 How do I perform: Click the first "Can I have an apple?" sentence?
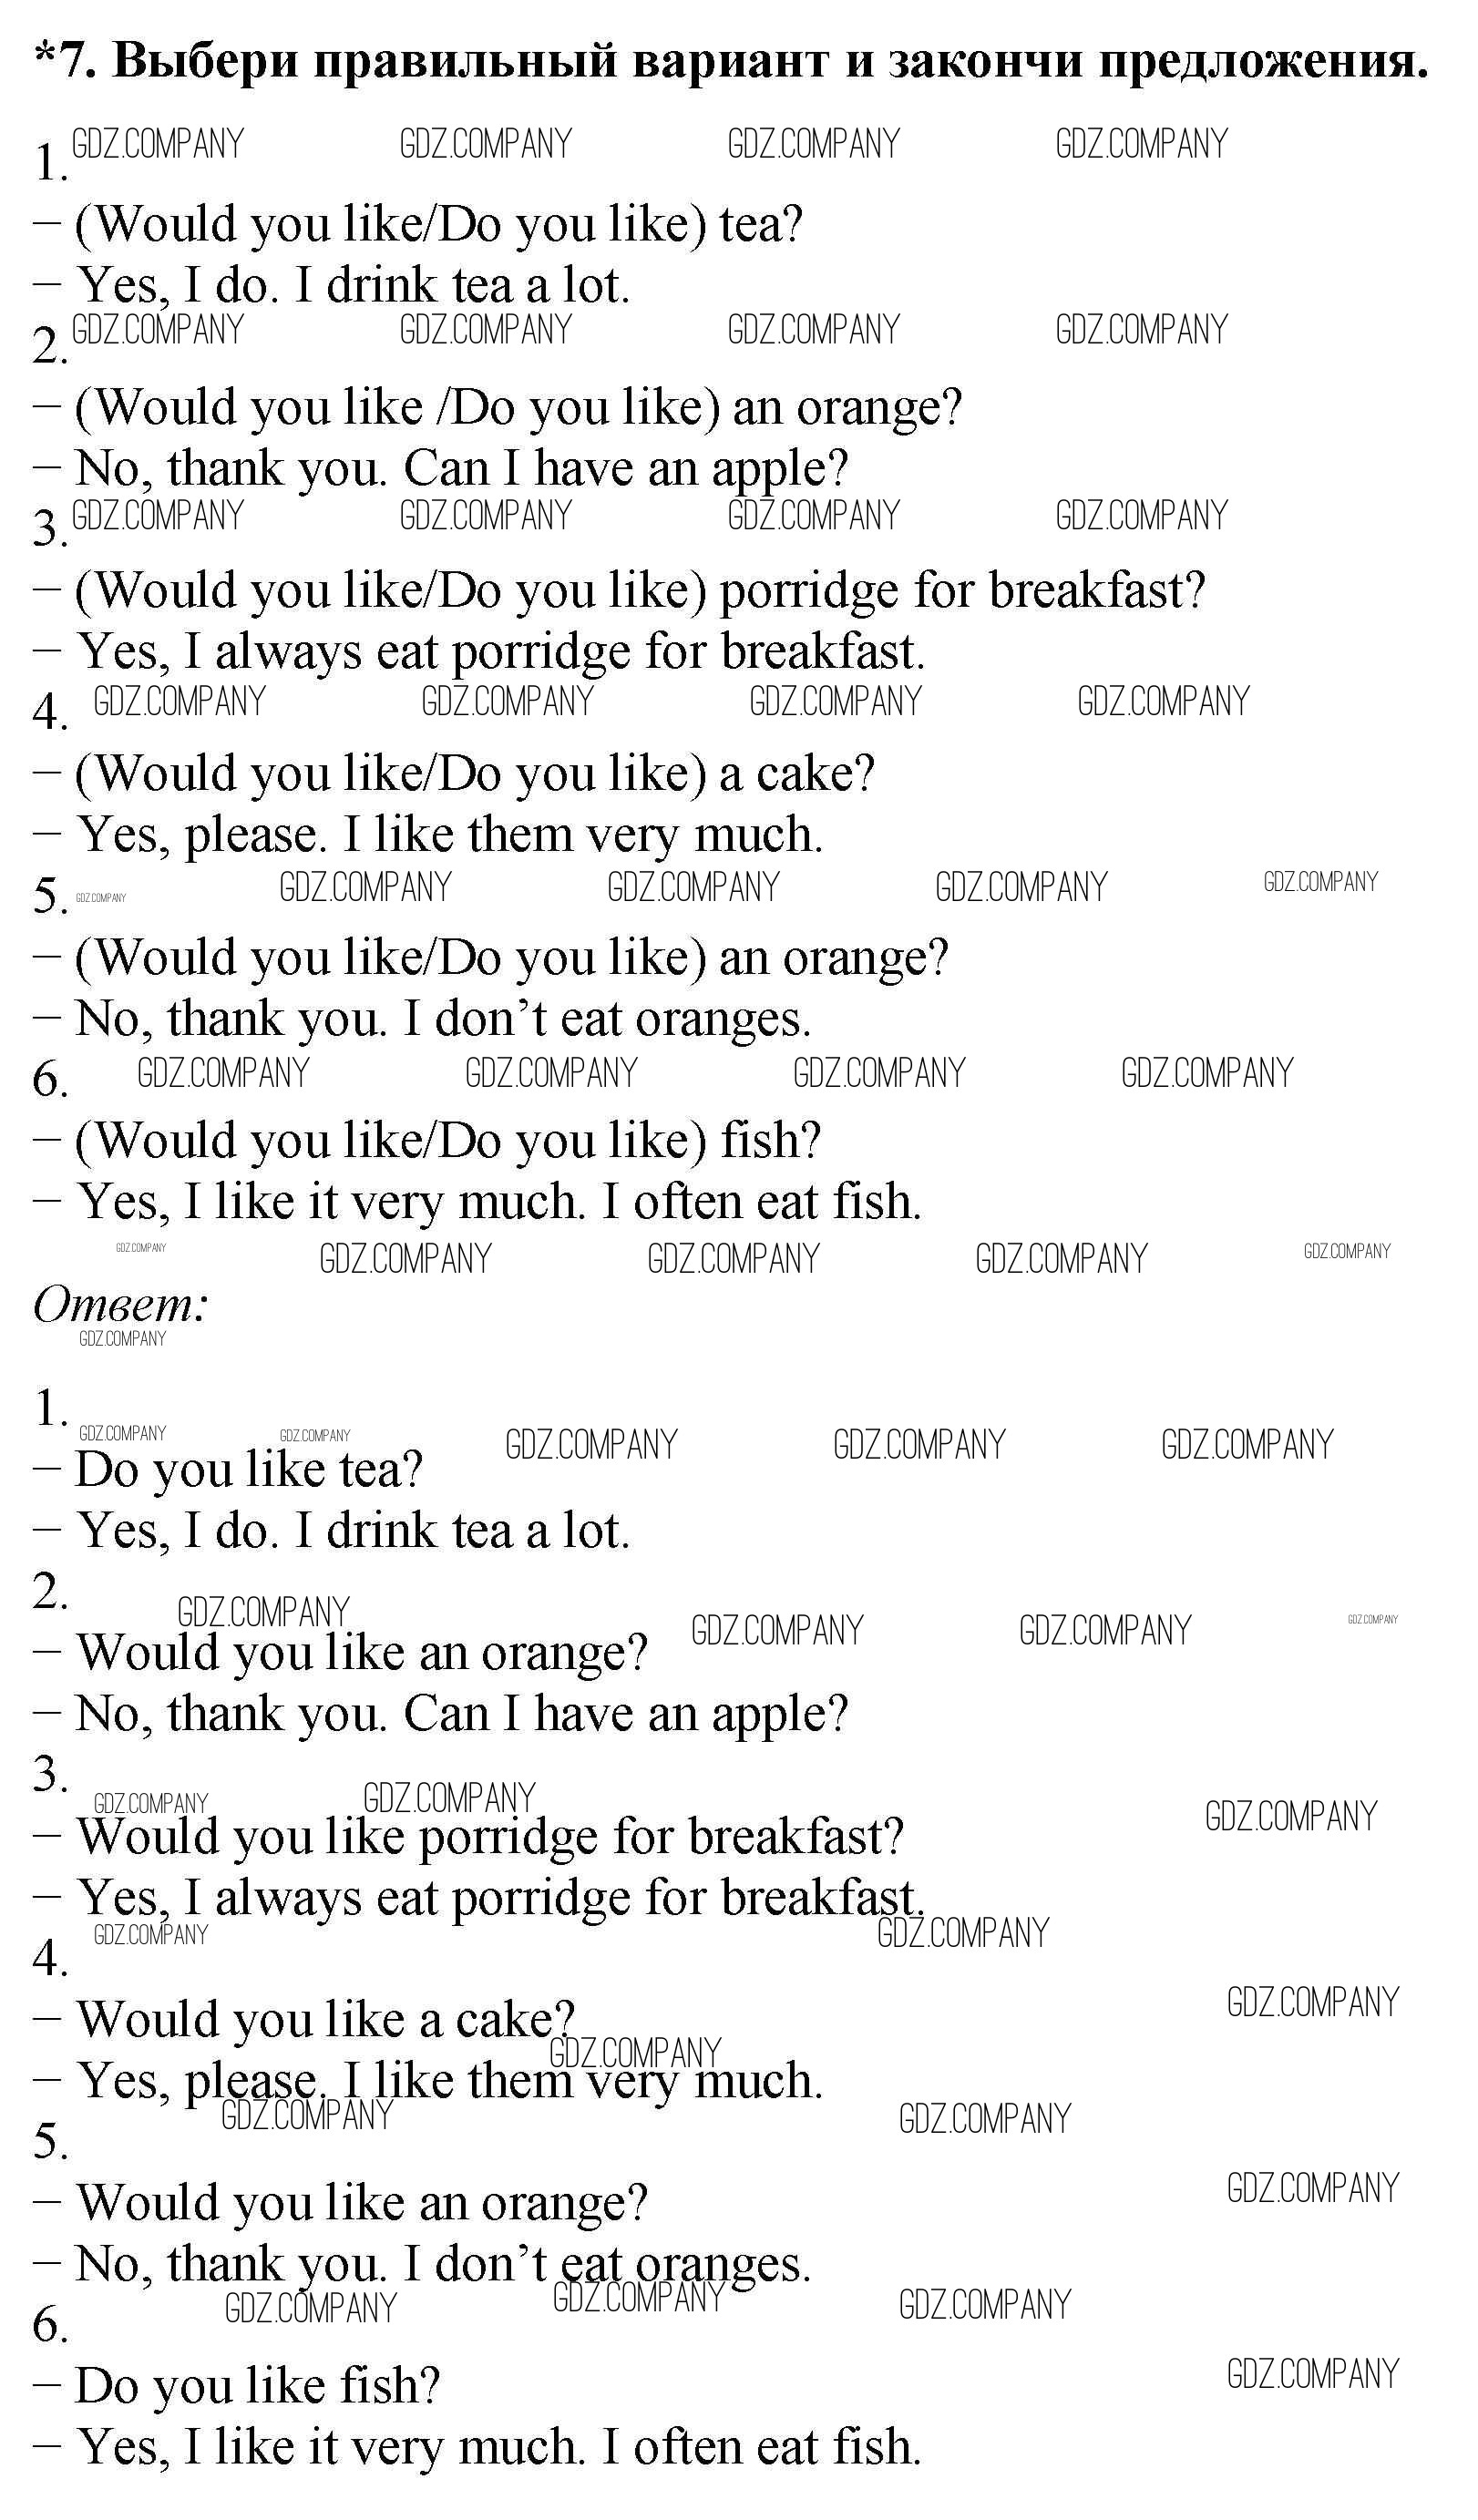click(625, 468)
